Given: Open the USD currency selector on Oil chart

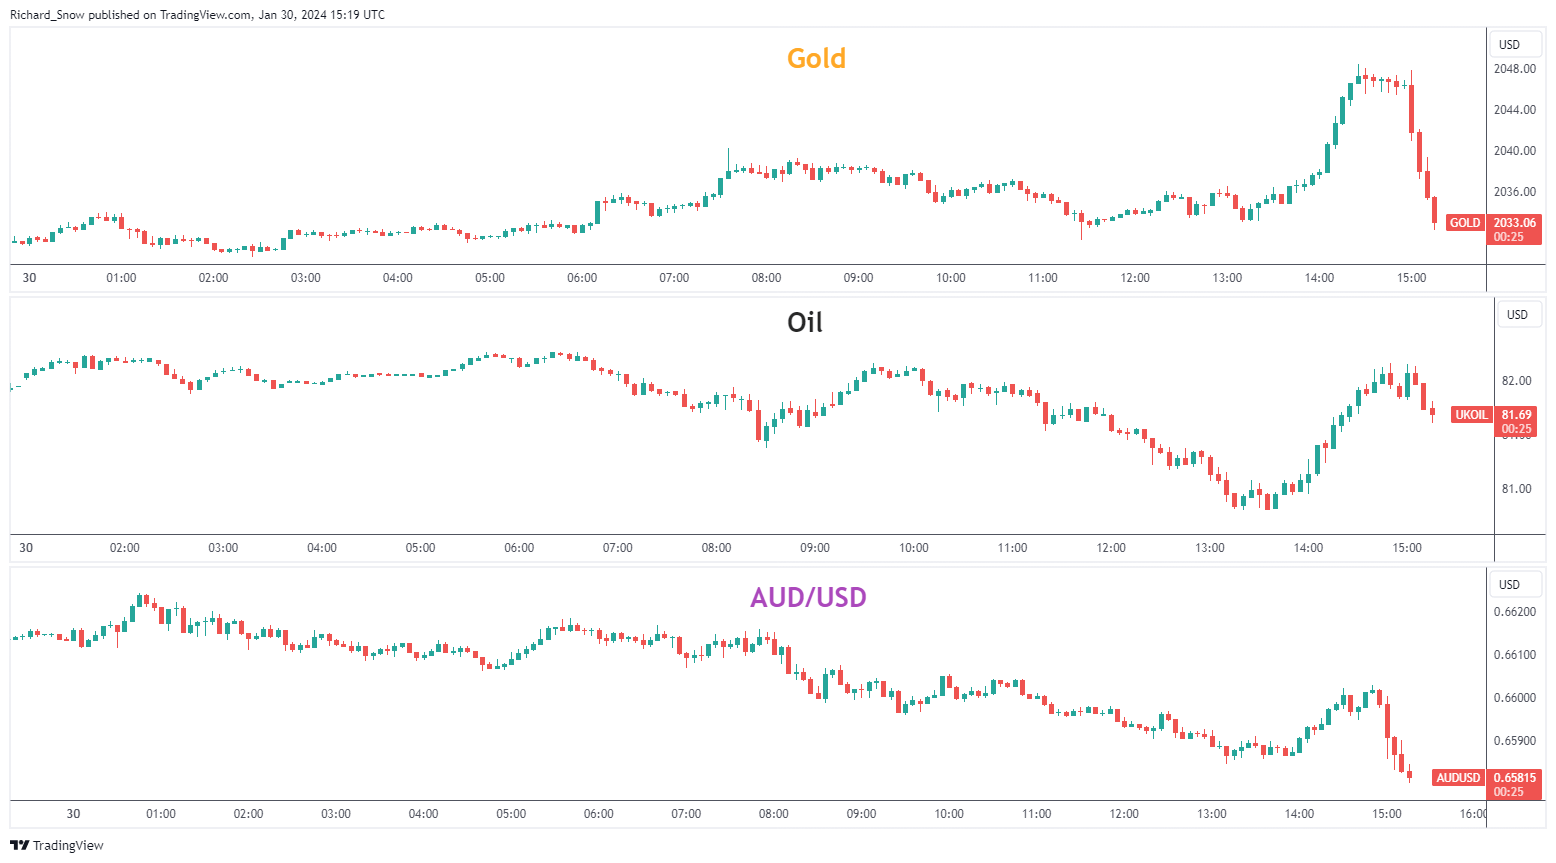Looking at the screenshot, I should tap(1517, 315).
